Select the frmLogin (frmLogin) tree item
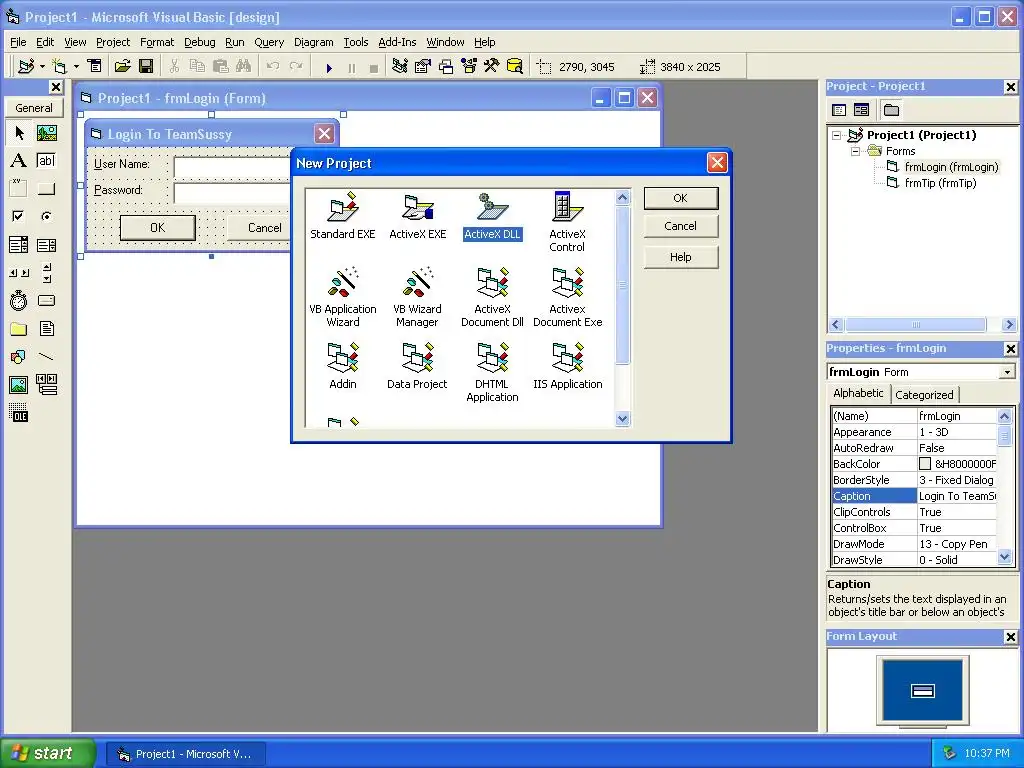1024x768 pixels. (x=952, y=167)
